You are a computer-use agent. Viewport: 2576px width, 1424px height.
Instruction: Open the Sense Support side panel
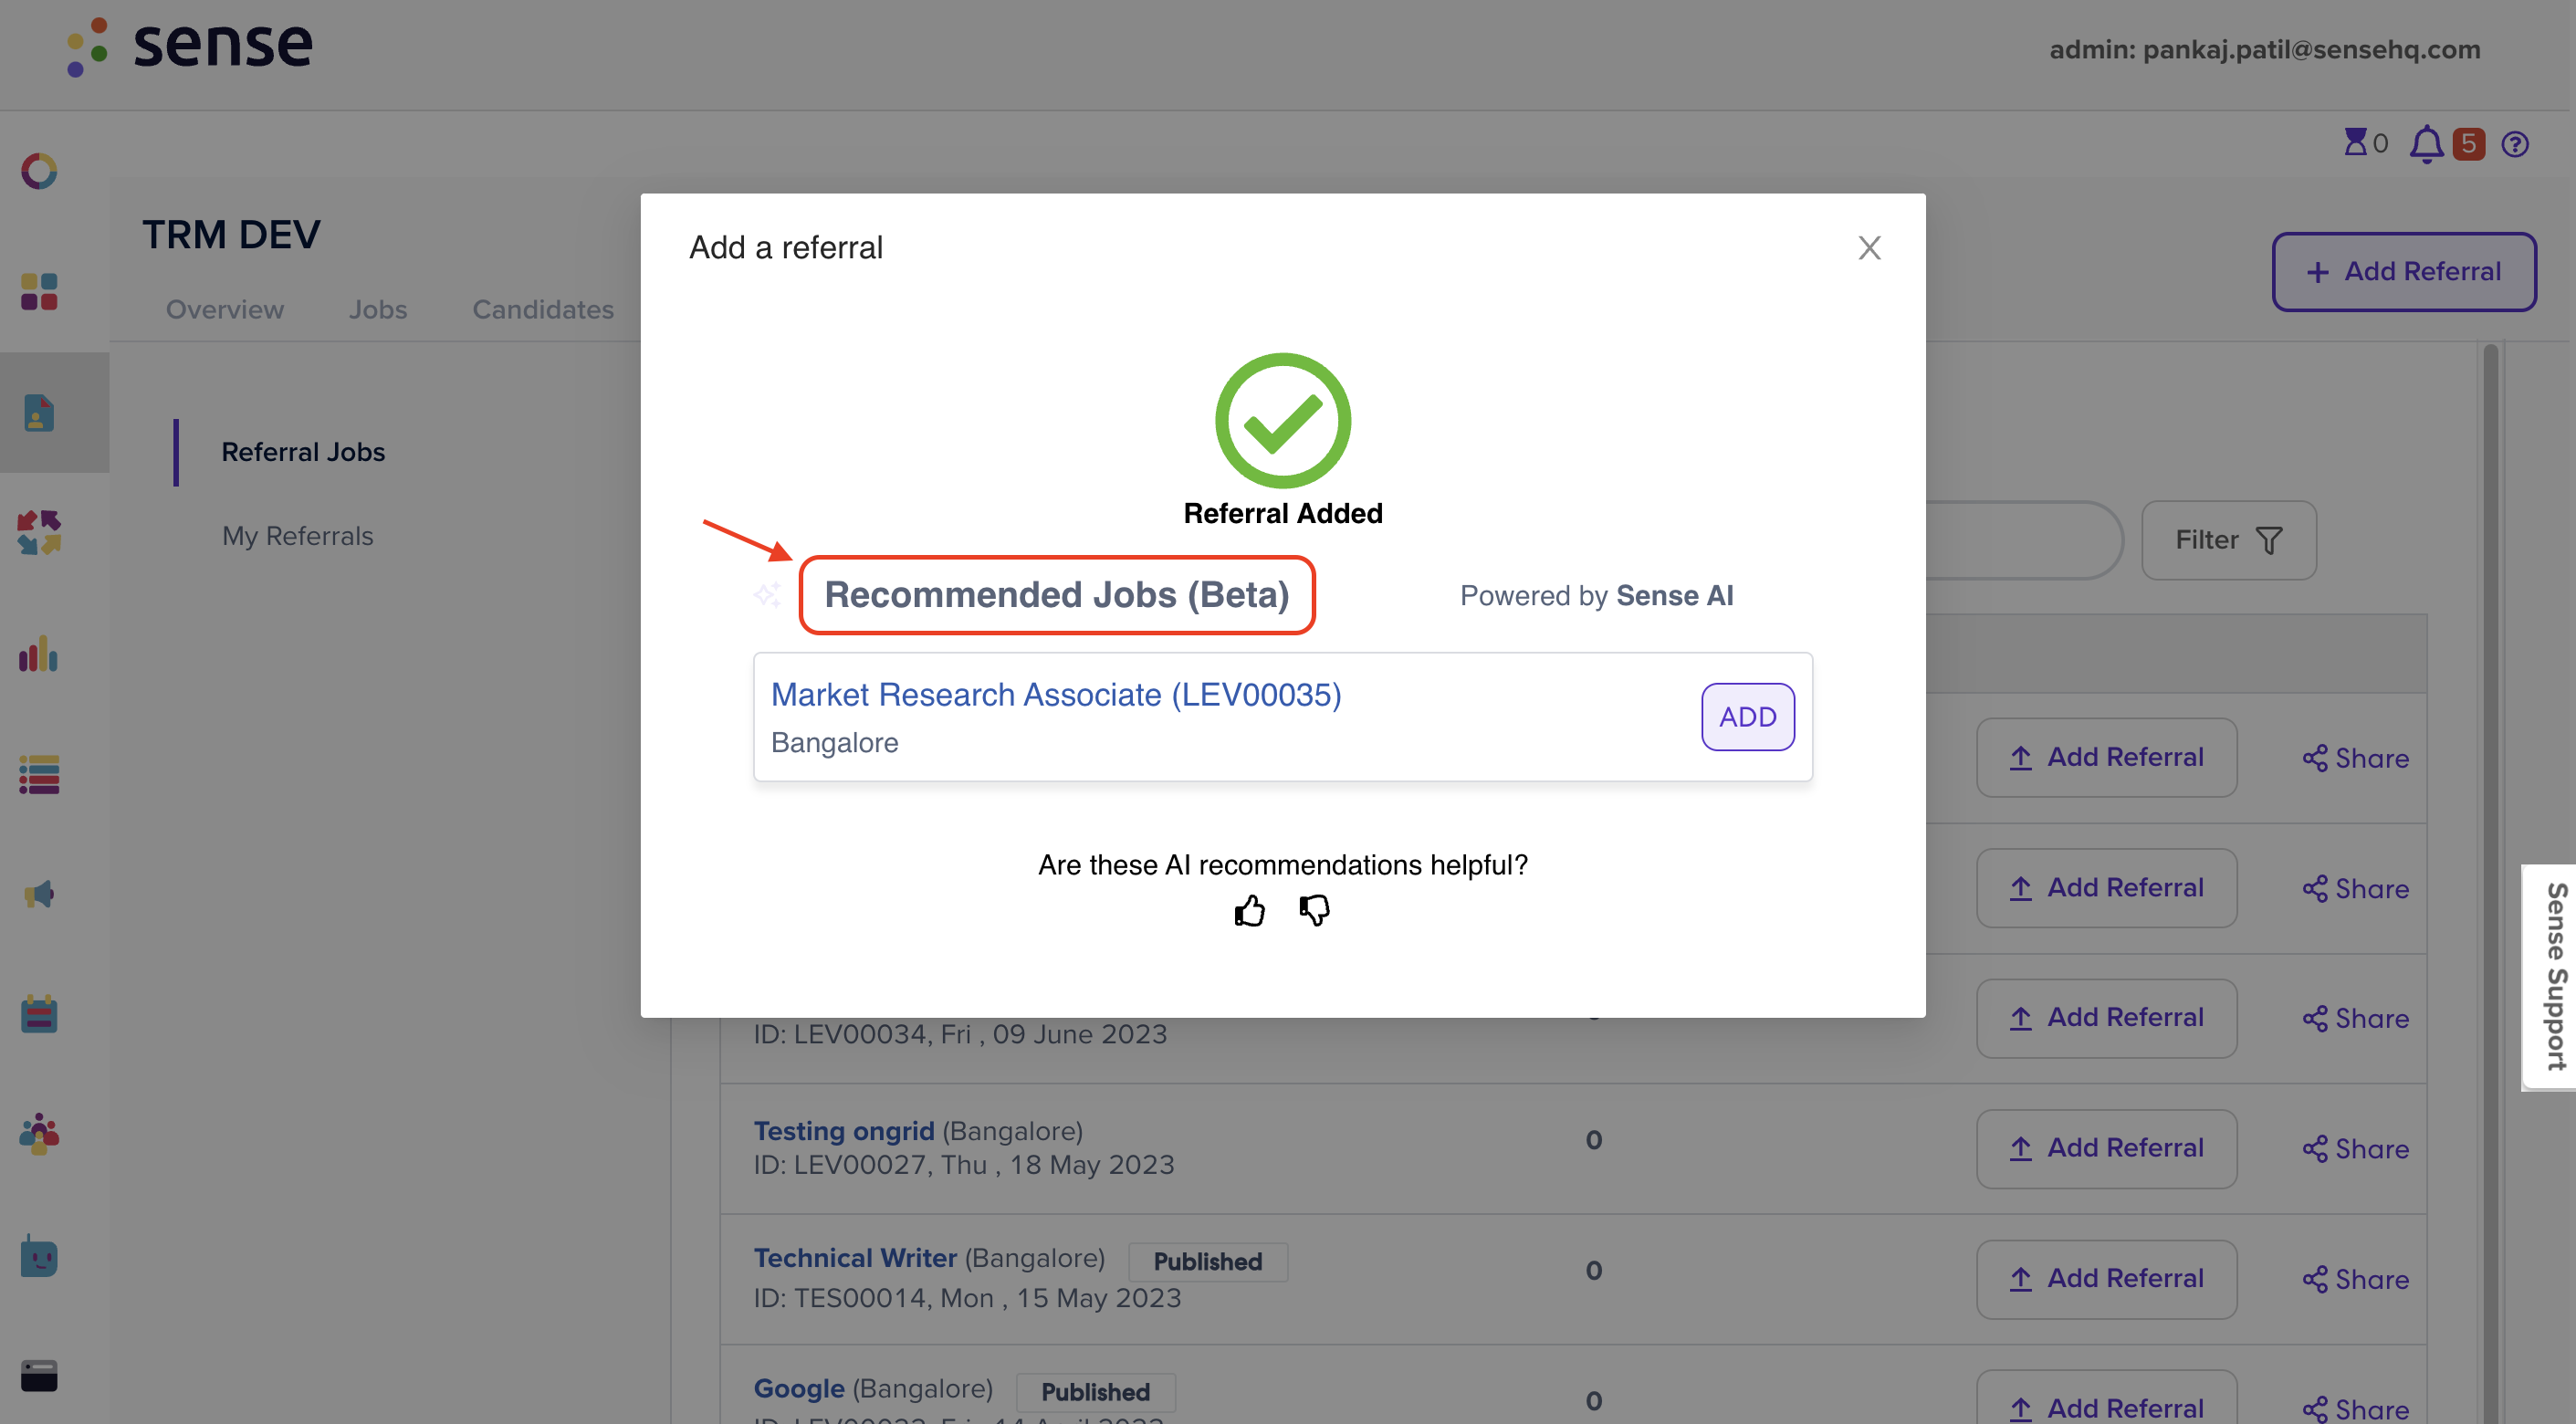tap(2551, 978)
